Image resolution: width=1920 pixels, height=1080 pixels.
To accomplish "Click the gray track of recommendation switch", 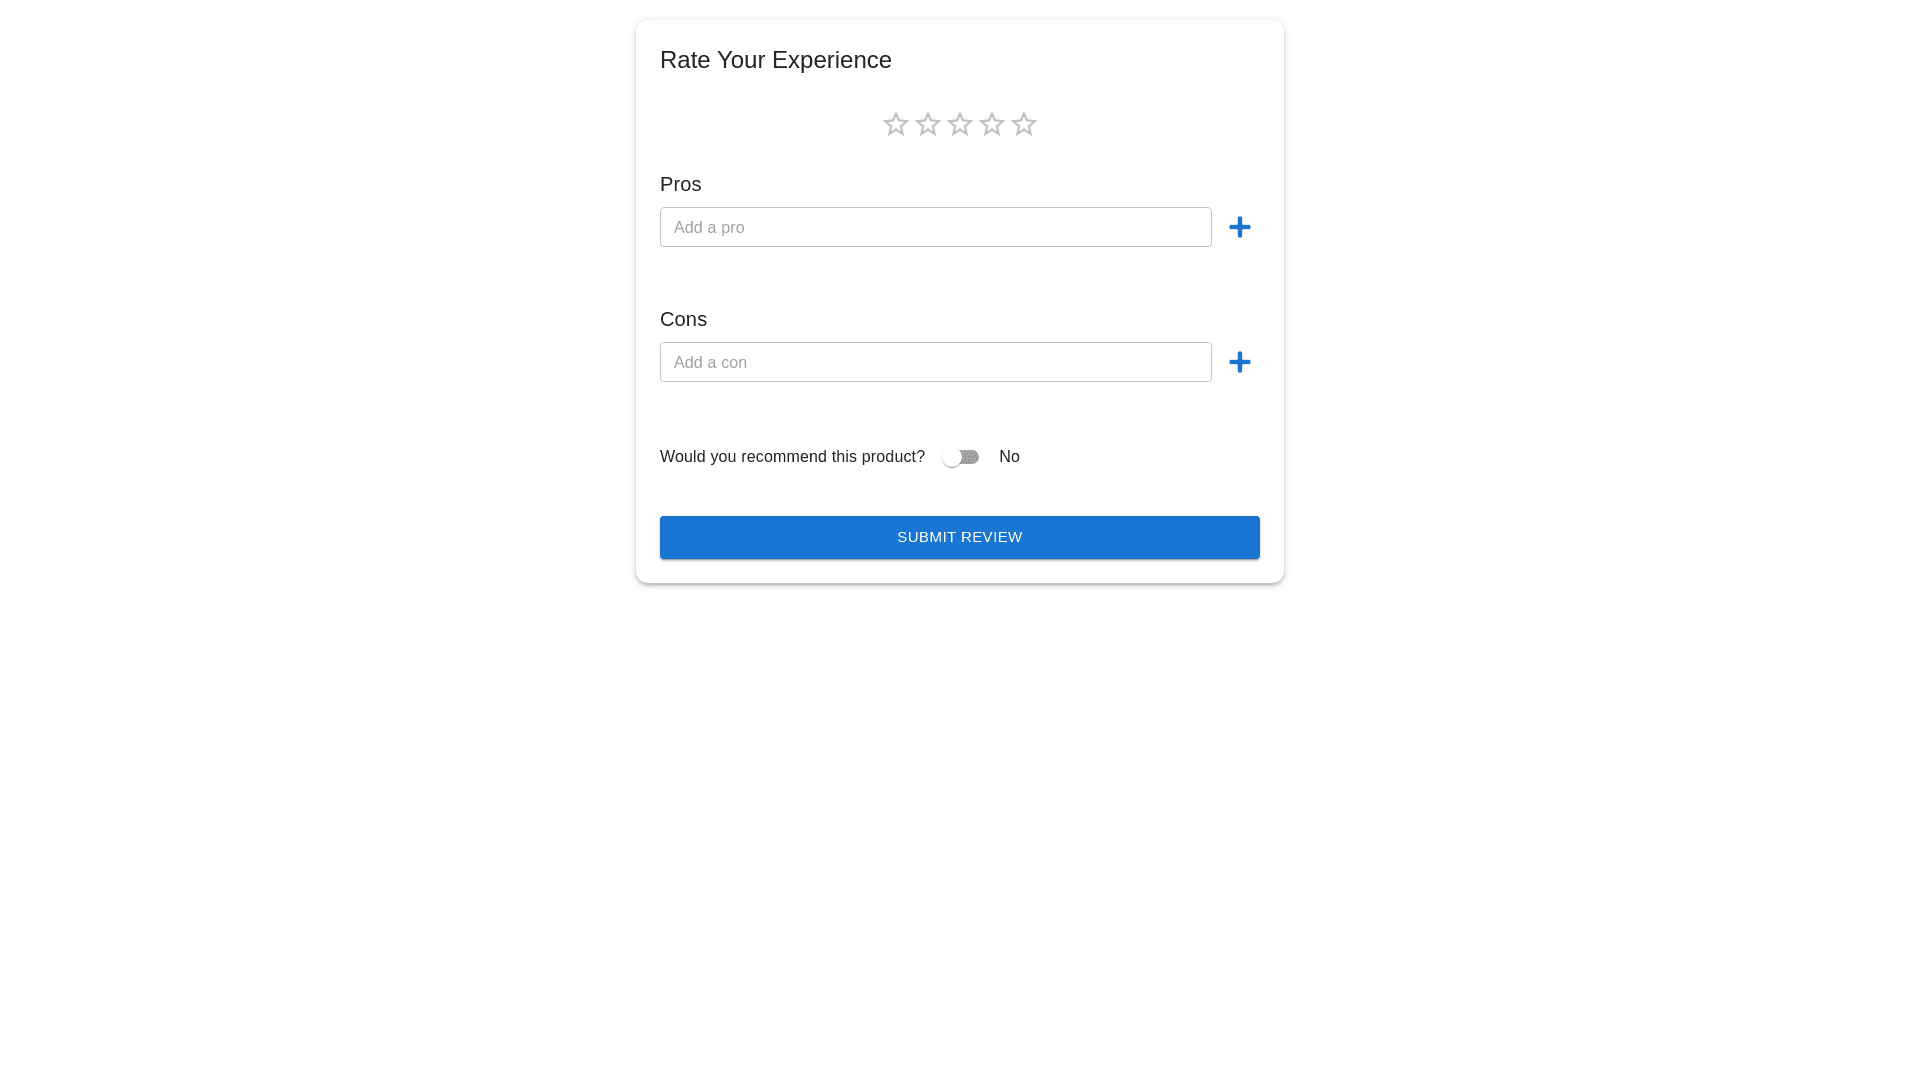I will (972, 457).
